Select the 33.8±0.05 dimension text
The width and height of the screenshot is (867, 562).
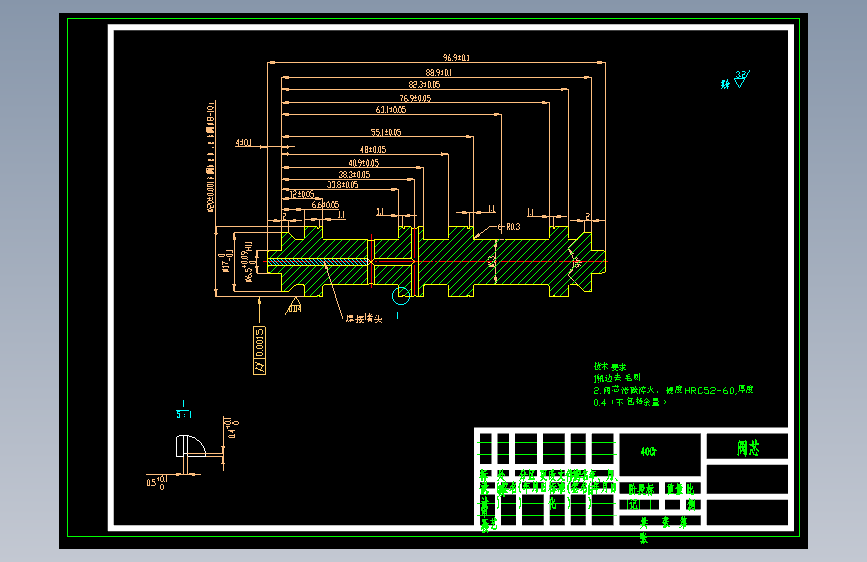[343, 185]
